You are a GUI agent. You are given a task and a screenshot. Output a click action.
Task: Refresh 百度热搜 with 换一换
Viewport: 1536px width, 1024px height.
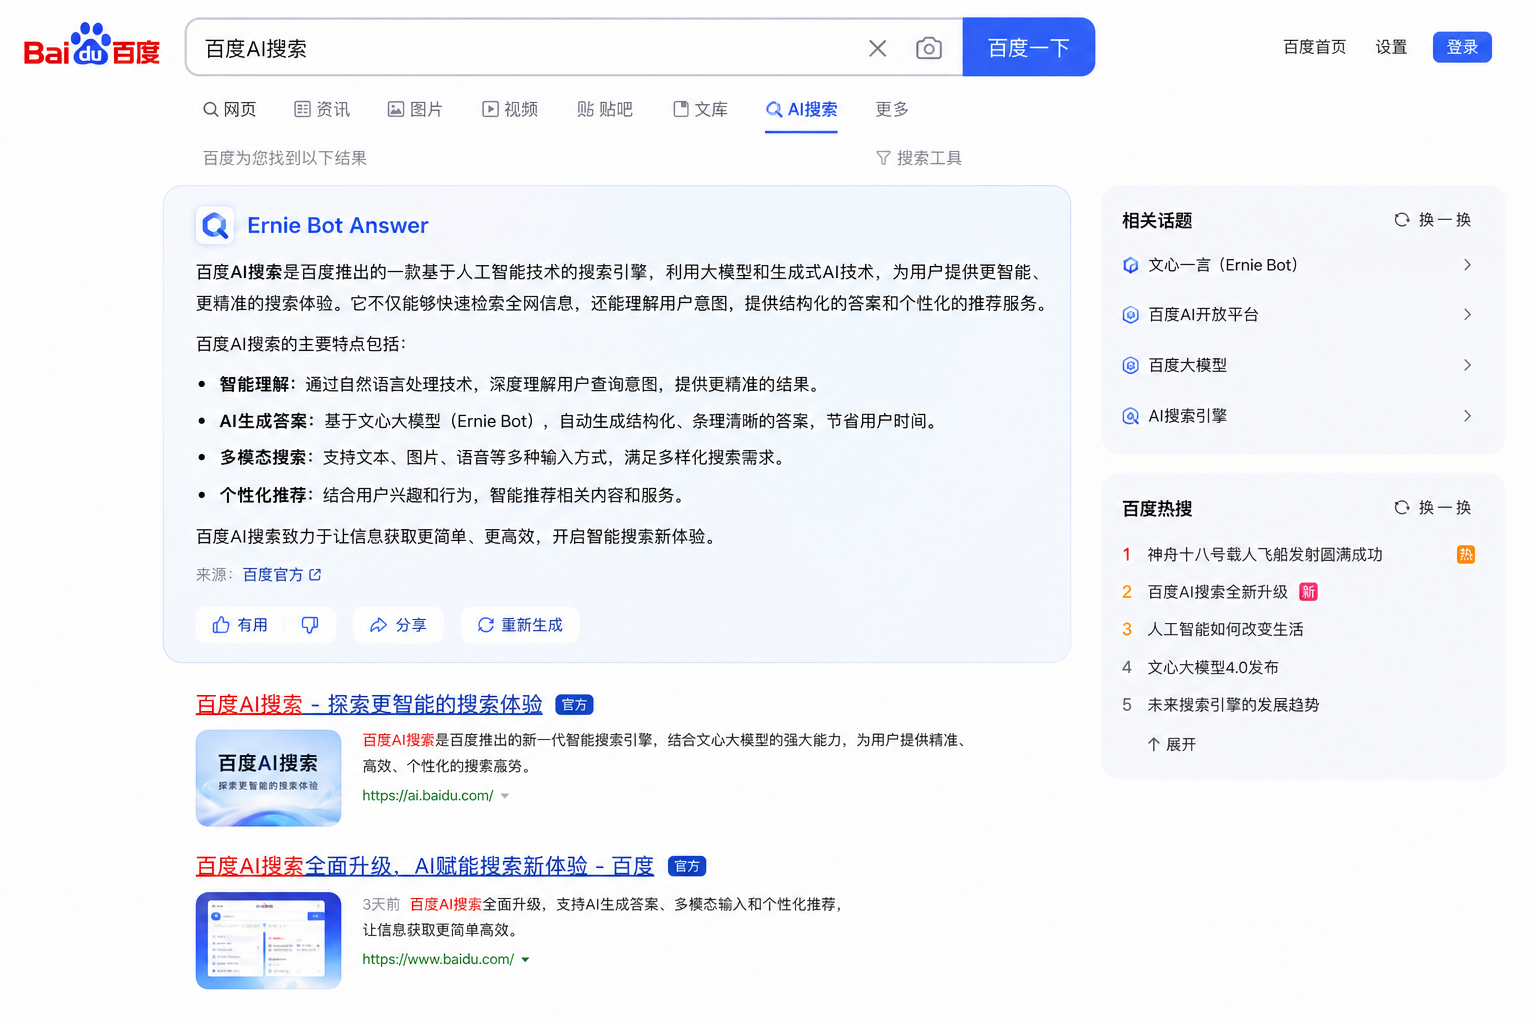[1432, 508]
